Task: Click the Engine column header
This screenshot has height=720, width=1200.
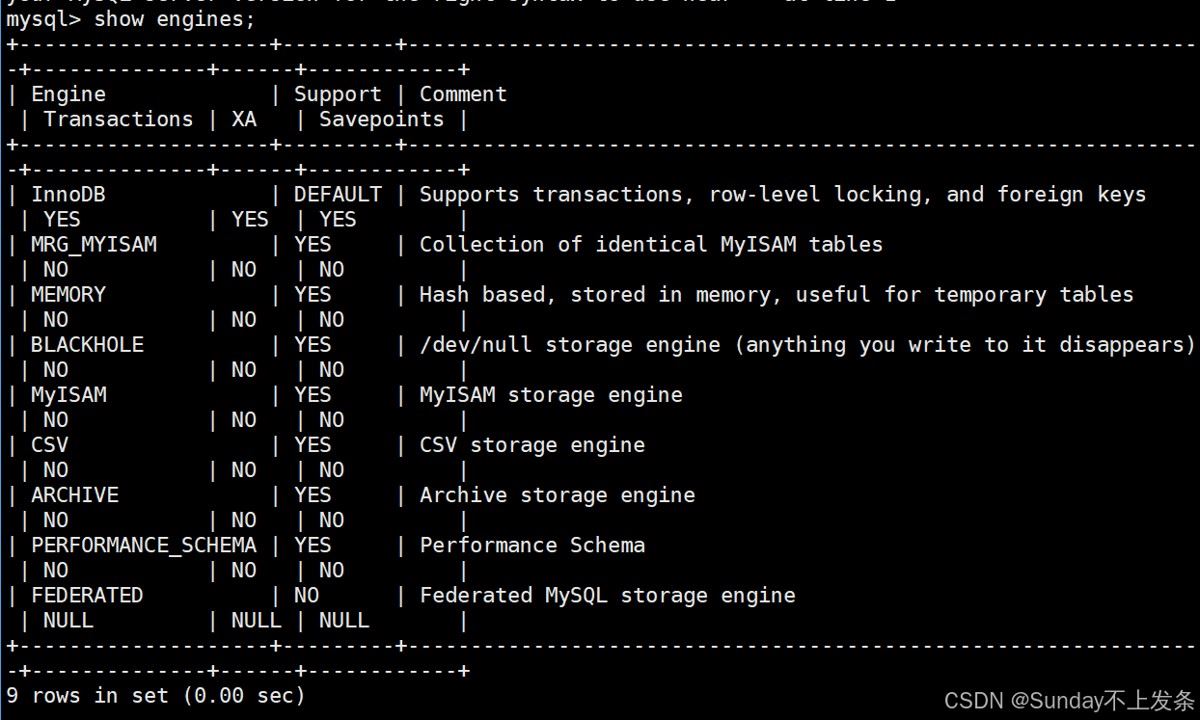Action: pyautogui.click(x=68, y=94)
